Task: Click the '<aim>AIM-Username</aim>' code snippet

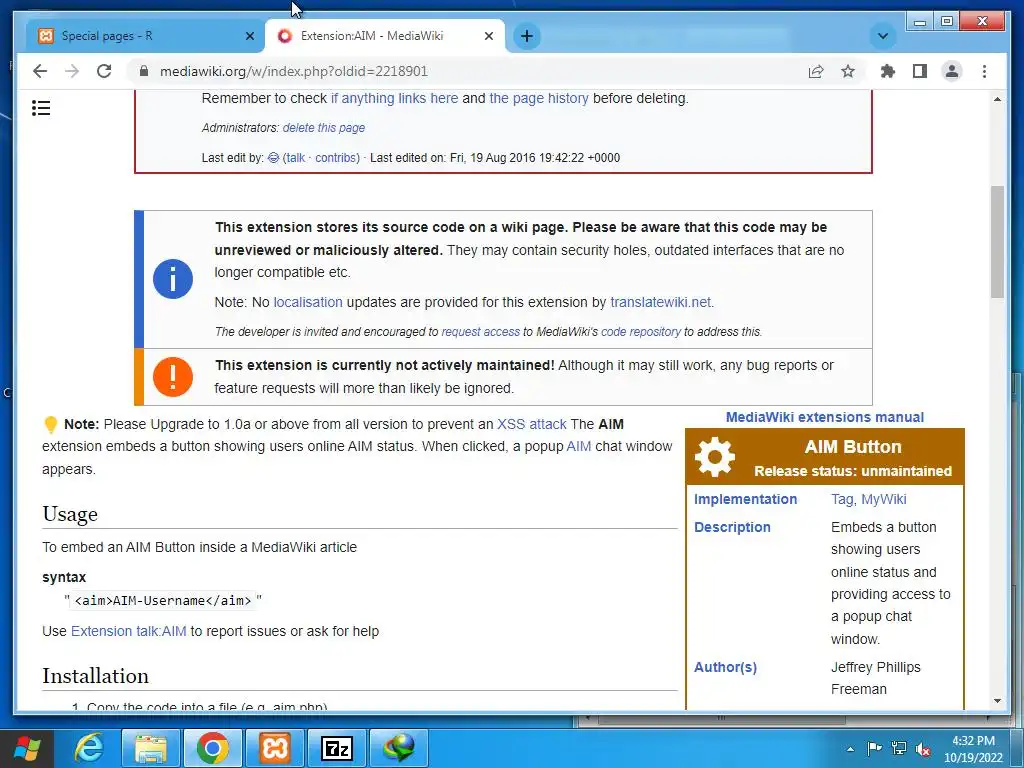Action: click(x=163, y=601)
